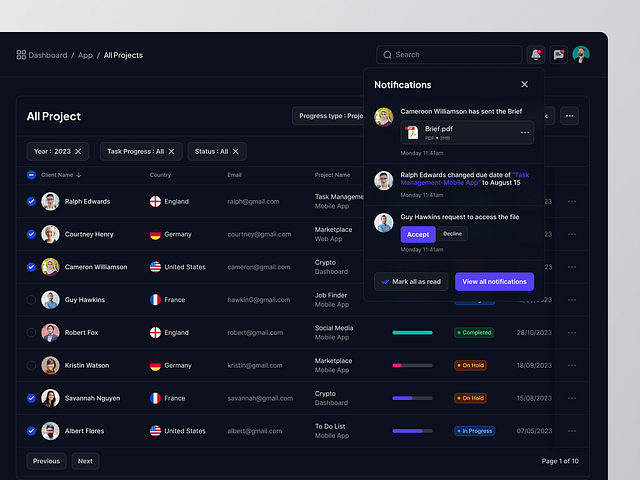Remove the Year: 2023 filter chip
Image resolution: width=640 pixels, height=480 pixels.
click(79, 151)
